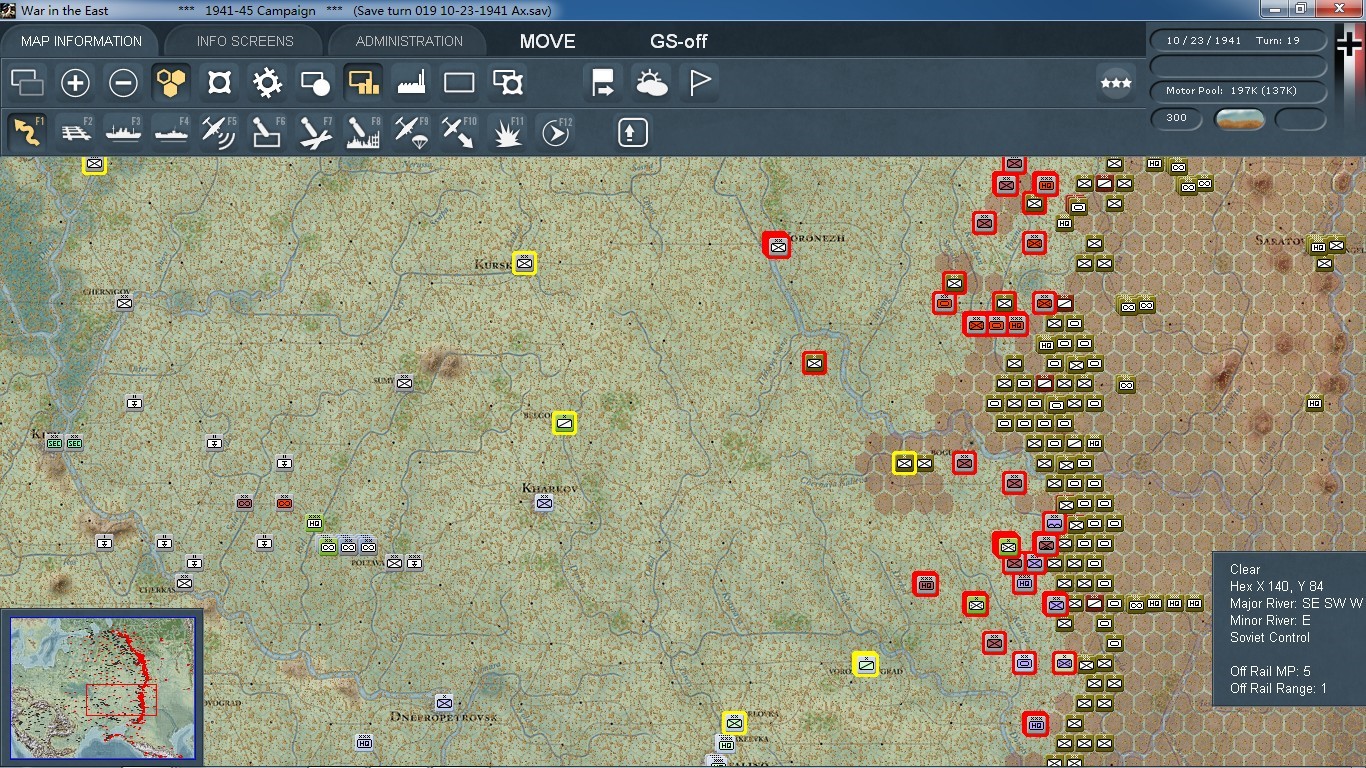This screenshot has width=1366, height=768.
Task: Show weather with the sun-cloud icon
Action: (651, 83)
